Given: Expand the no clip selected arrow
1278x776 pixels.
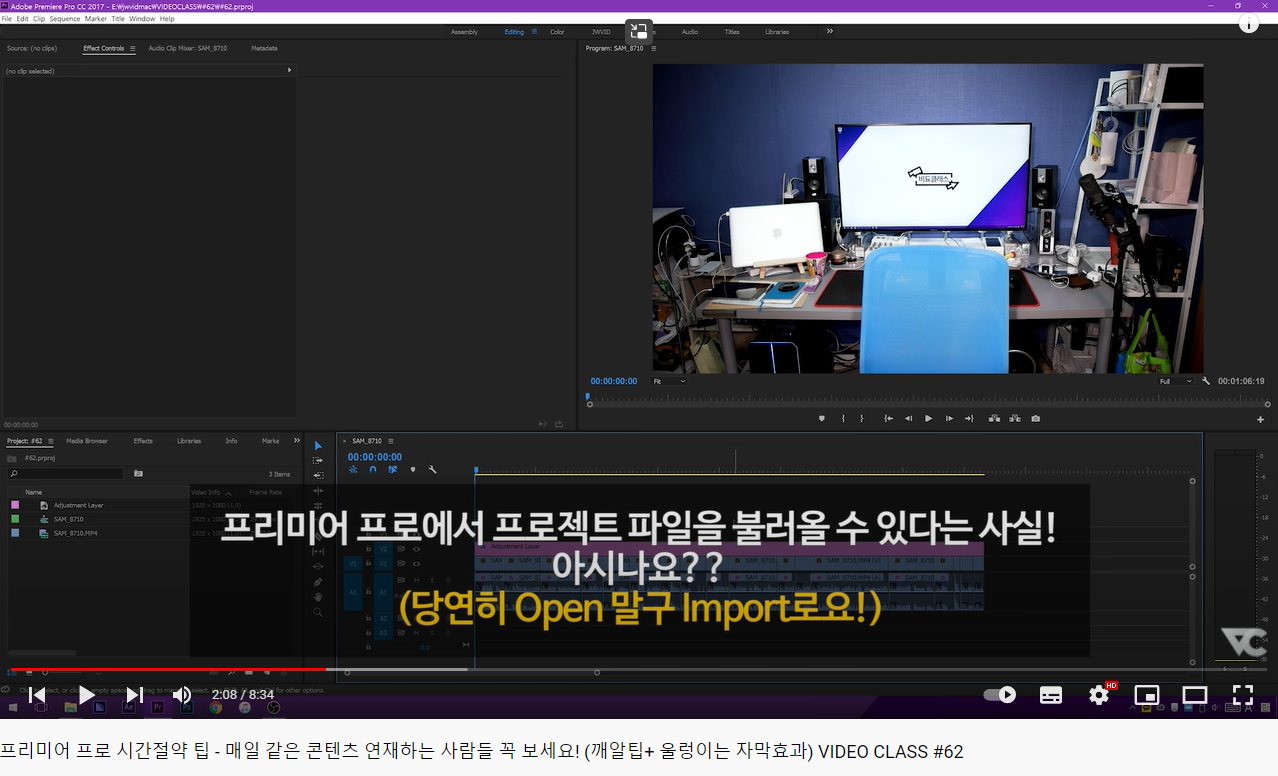Looking at the screenshot, I should [x=290, y=70].
